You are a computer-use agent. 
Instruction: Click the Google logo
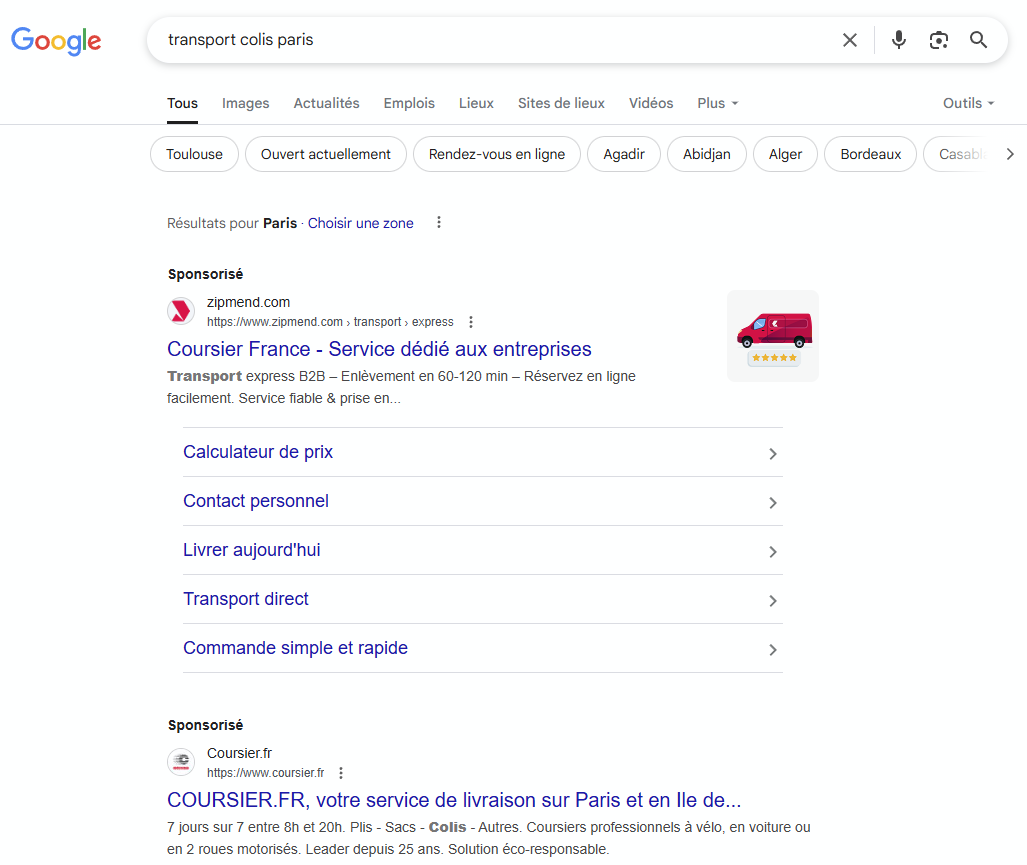point(56,40)
